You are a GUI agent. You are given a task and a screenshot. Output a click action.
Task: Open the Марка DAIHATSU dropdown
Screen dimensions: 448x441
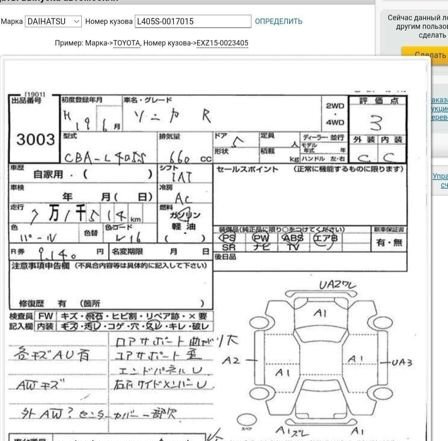tap(53, 21)
